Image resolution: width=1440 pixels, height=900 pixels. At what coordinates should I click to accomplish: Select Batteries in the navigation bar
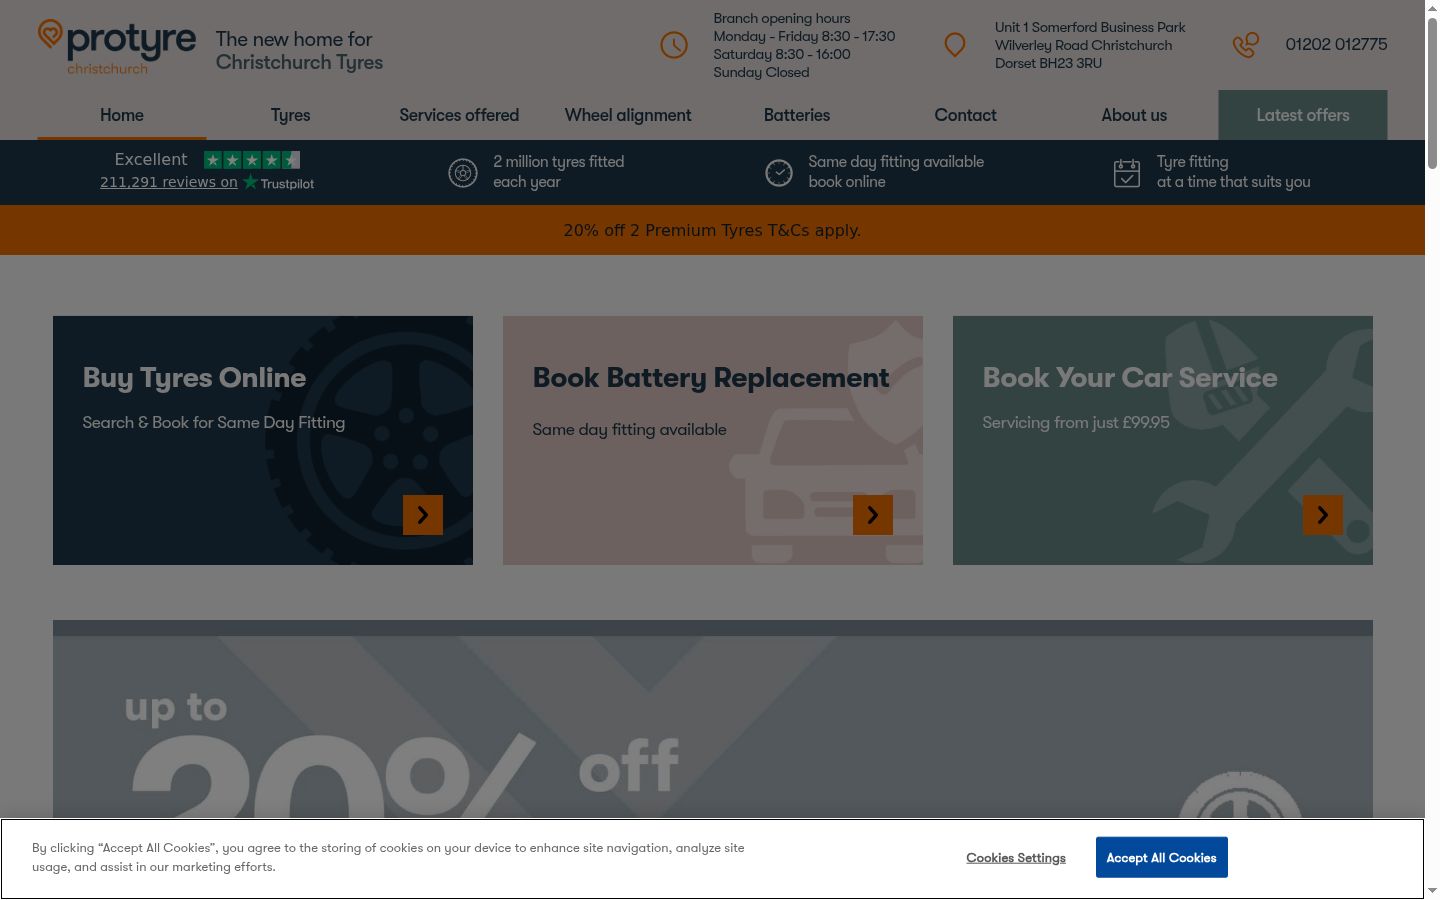click(x=797, y=115)
